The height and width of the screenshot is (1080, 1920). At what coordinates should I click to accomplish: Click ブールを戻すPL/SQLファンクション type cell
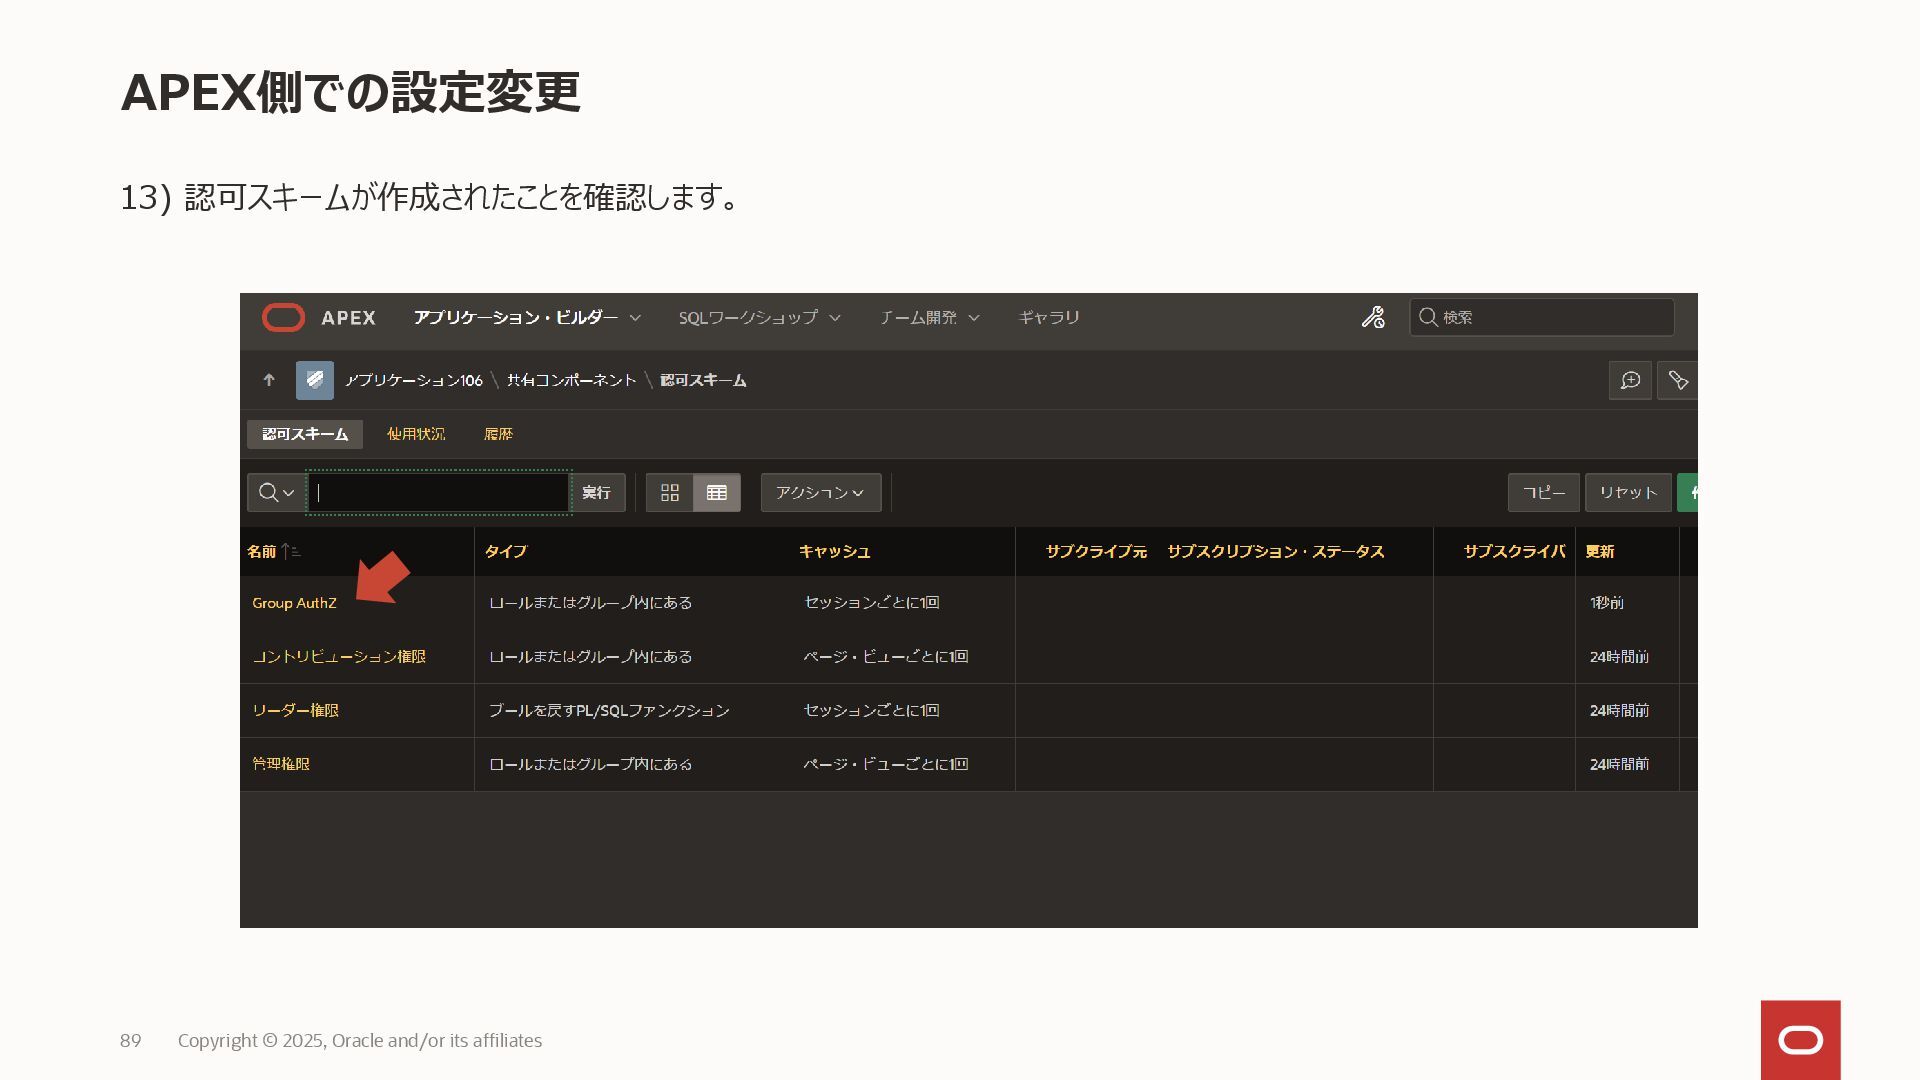[x=609, y=711]
